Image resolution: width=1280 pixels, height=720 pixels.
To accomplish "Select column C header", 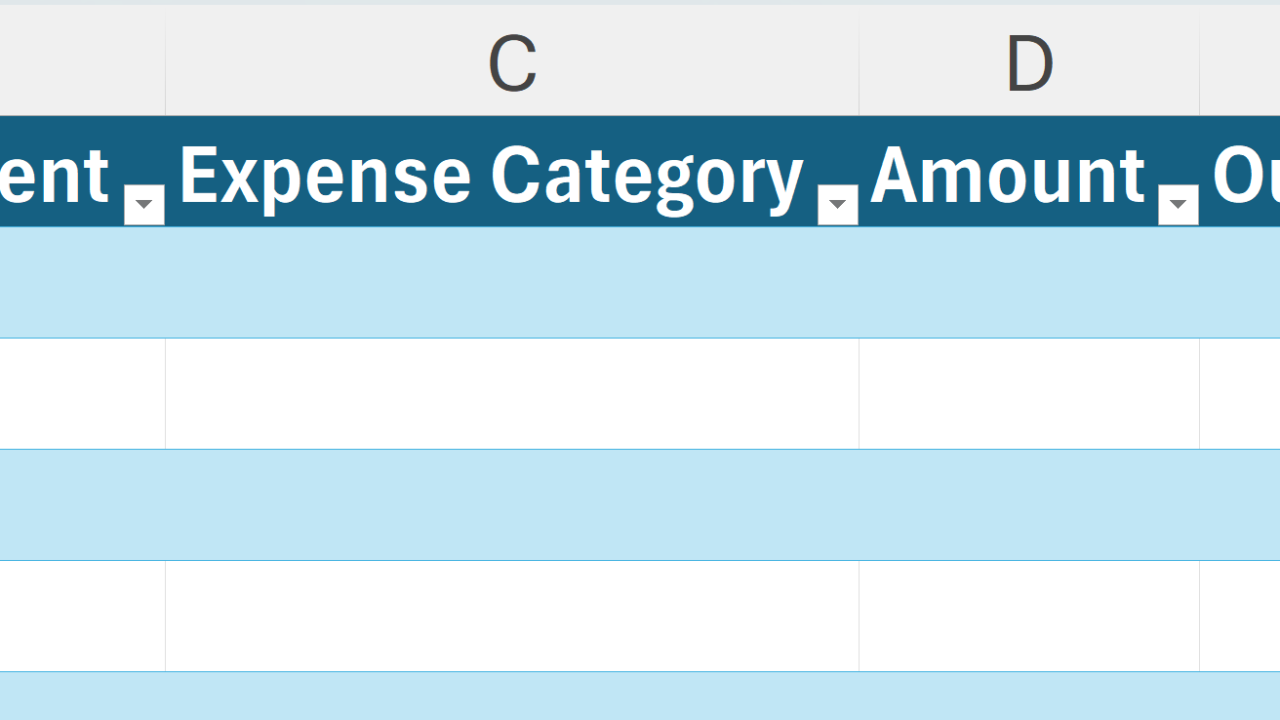I will coord(512,64).
